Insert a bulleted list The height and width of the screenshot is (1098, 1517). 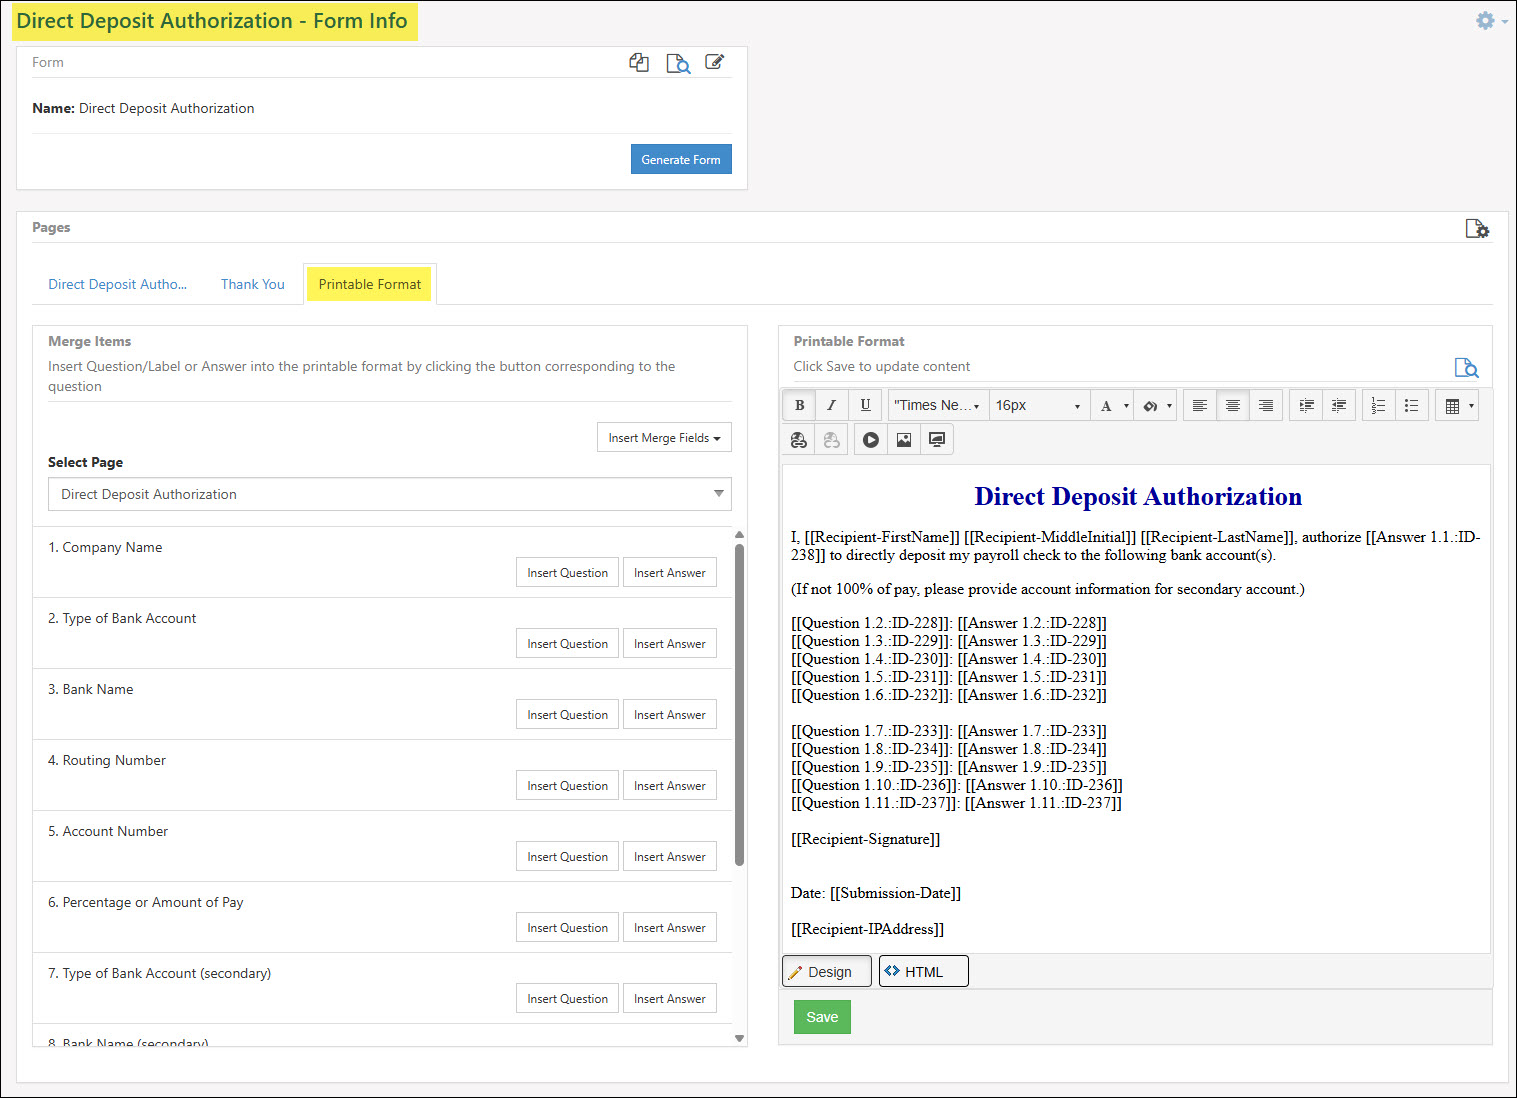[x=1411, y=405]
